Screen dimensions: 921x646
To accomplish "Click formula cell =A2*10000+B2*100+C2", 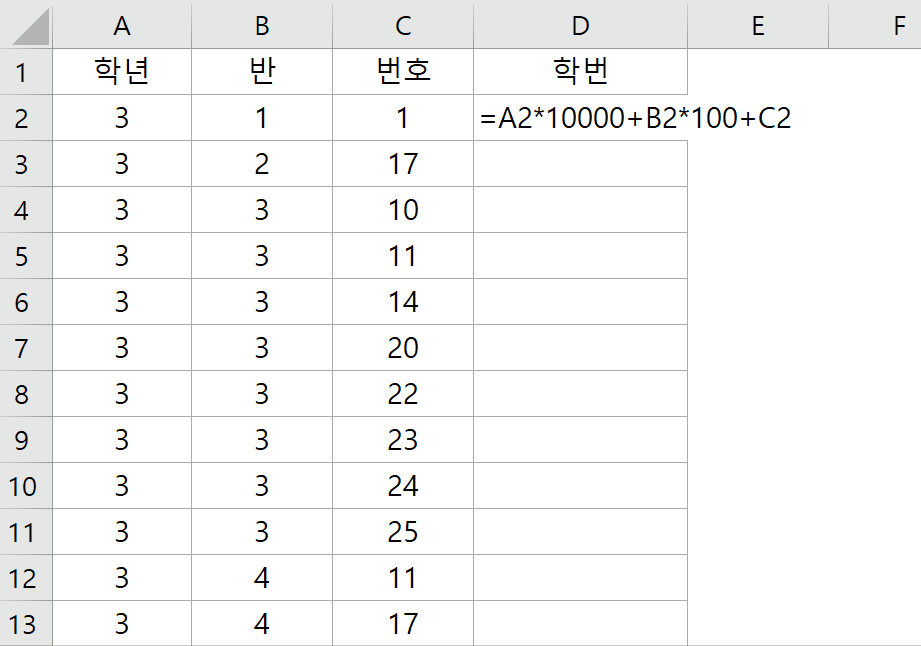I will point(636,118).
